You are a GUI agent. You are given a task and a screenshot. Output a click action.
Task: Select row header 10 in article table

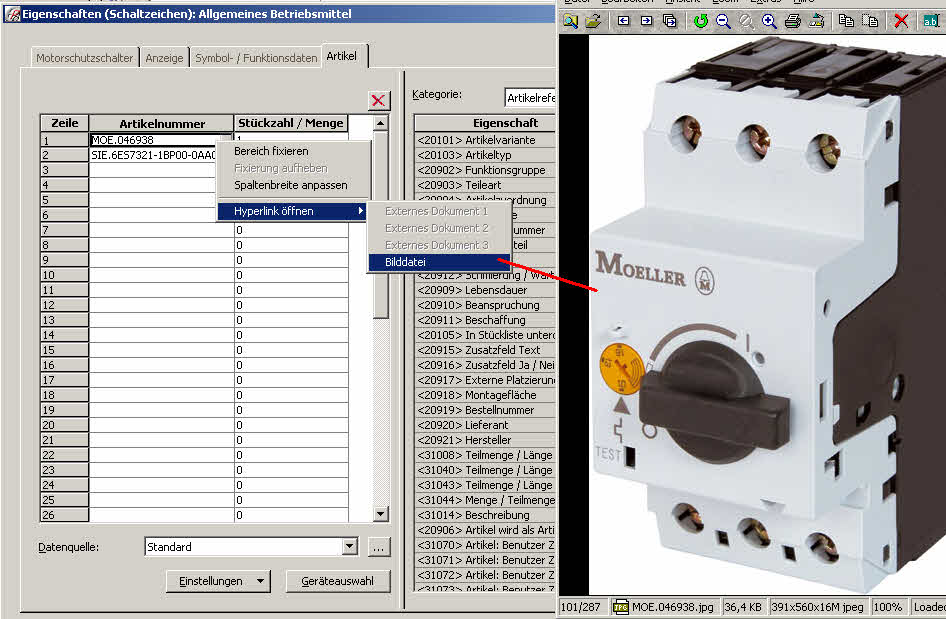[65, 275]
